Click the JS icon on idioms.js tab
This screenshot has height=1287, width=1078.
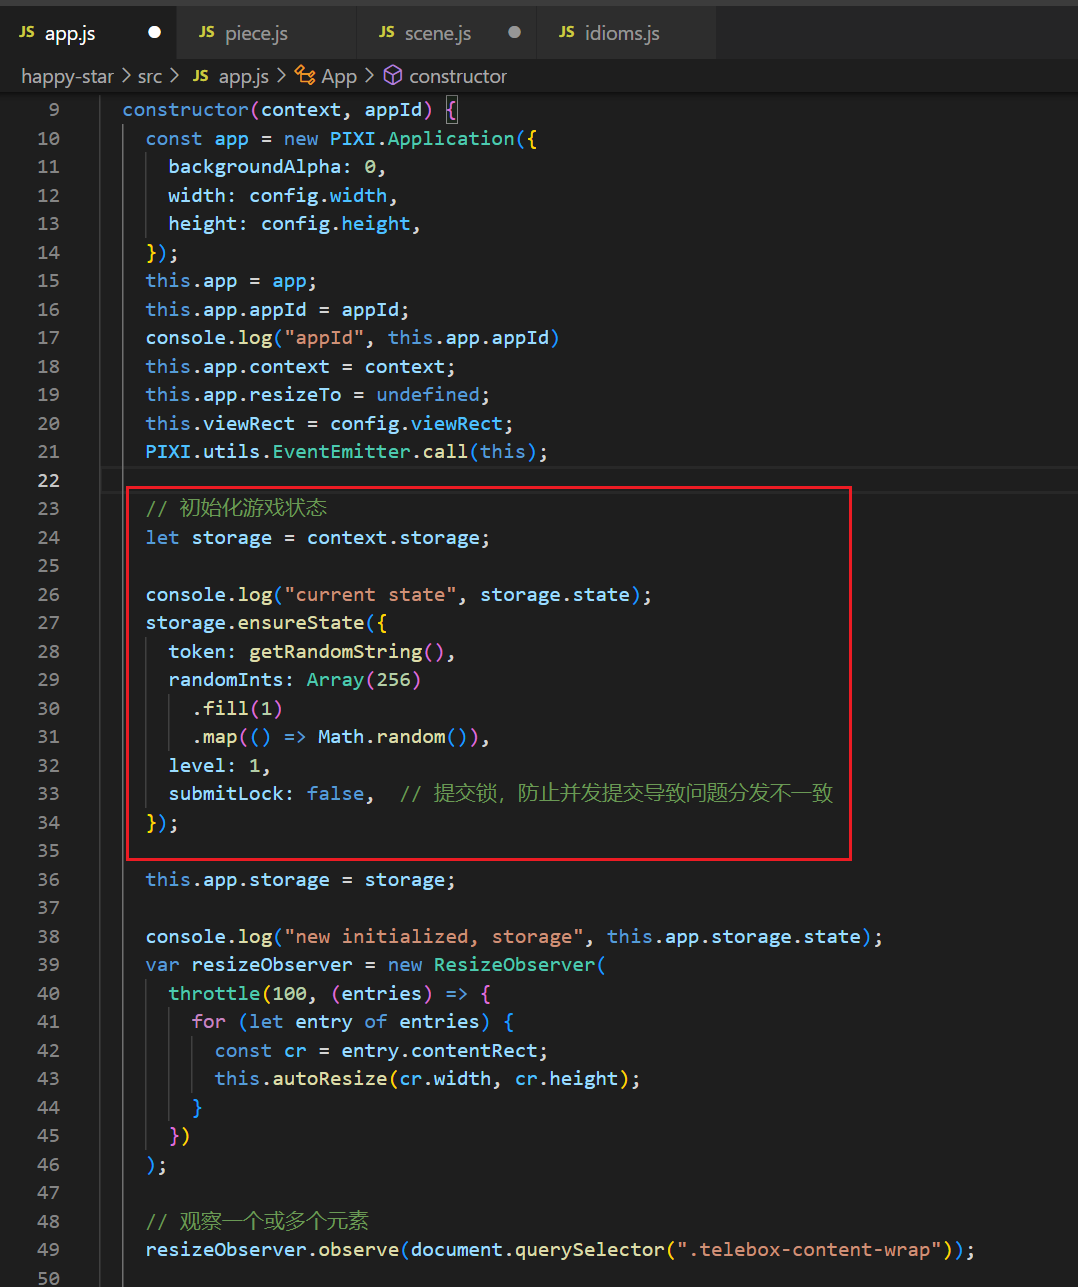[x=567, y=32]
